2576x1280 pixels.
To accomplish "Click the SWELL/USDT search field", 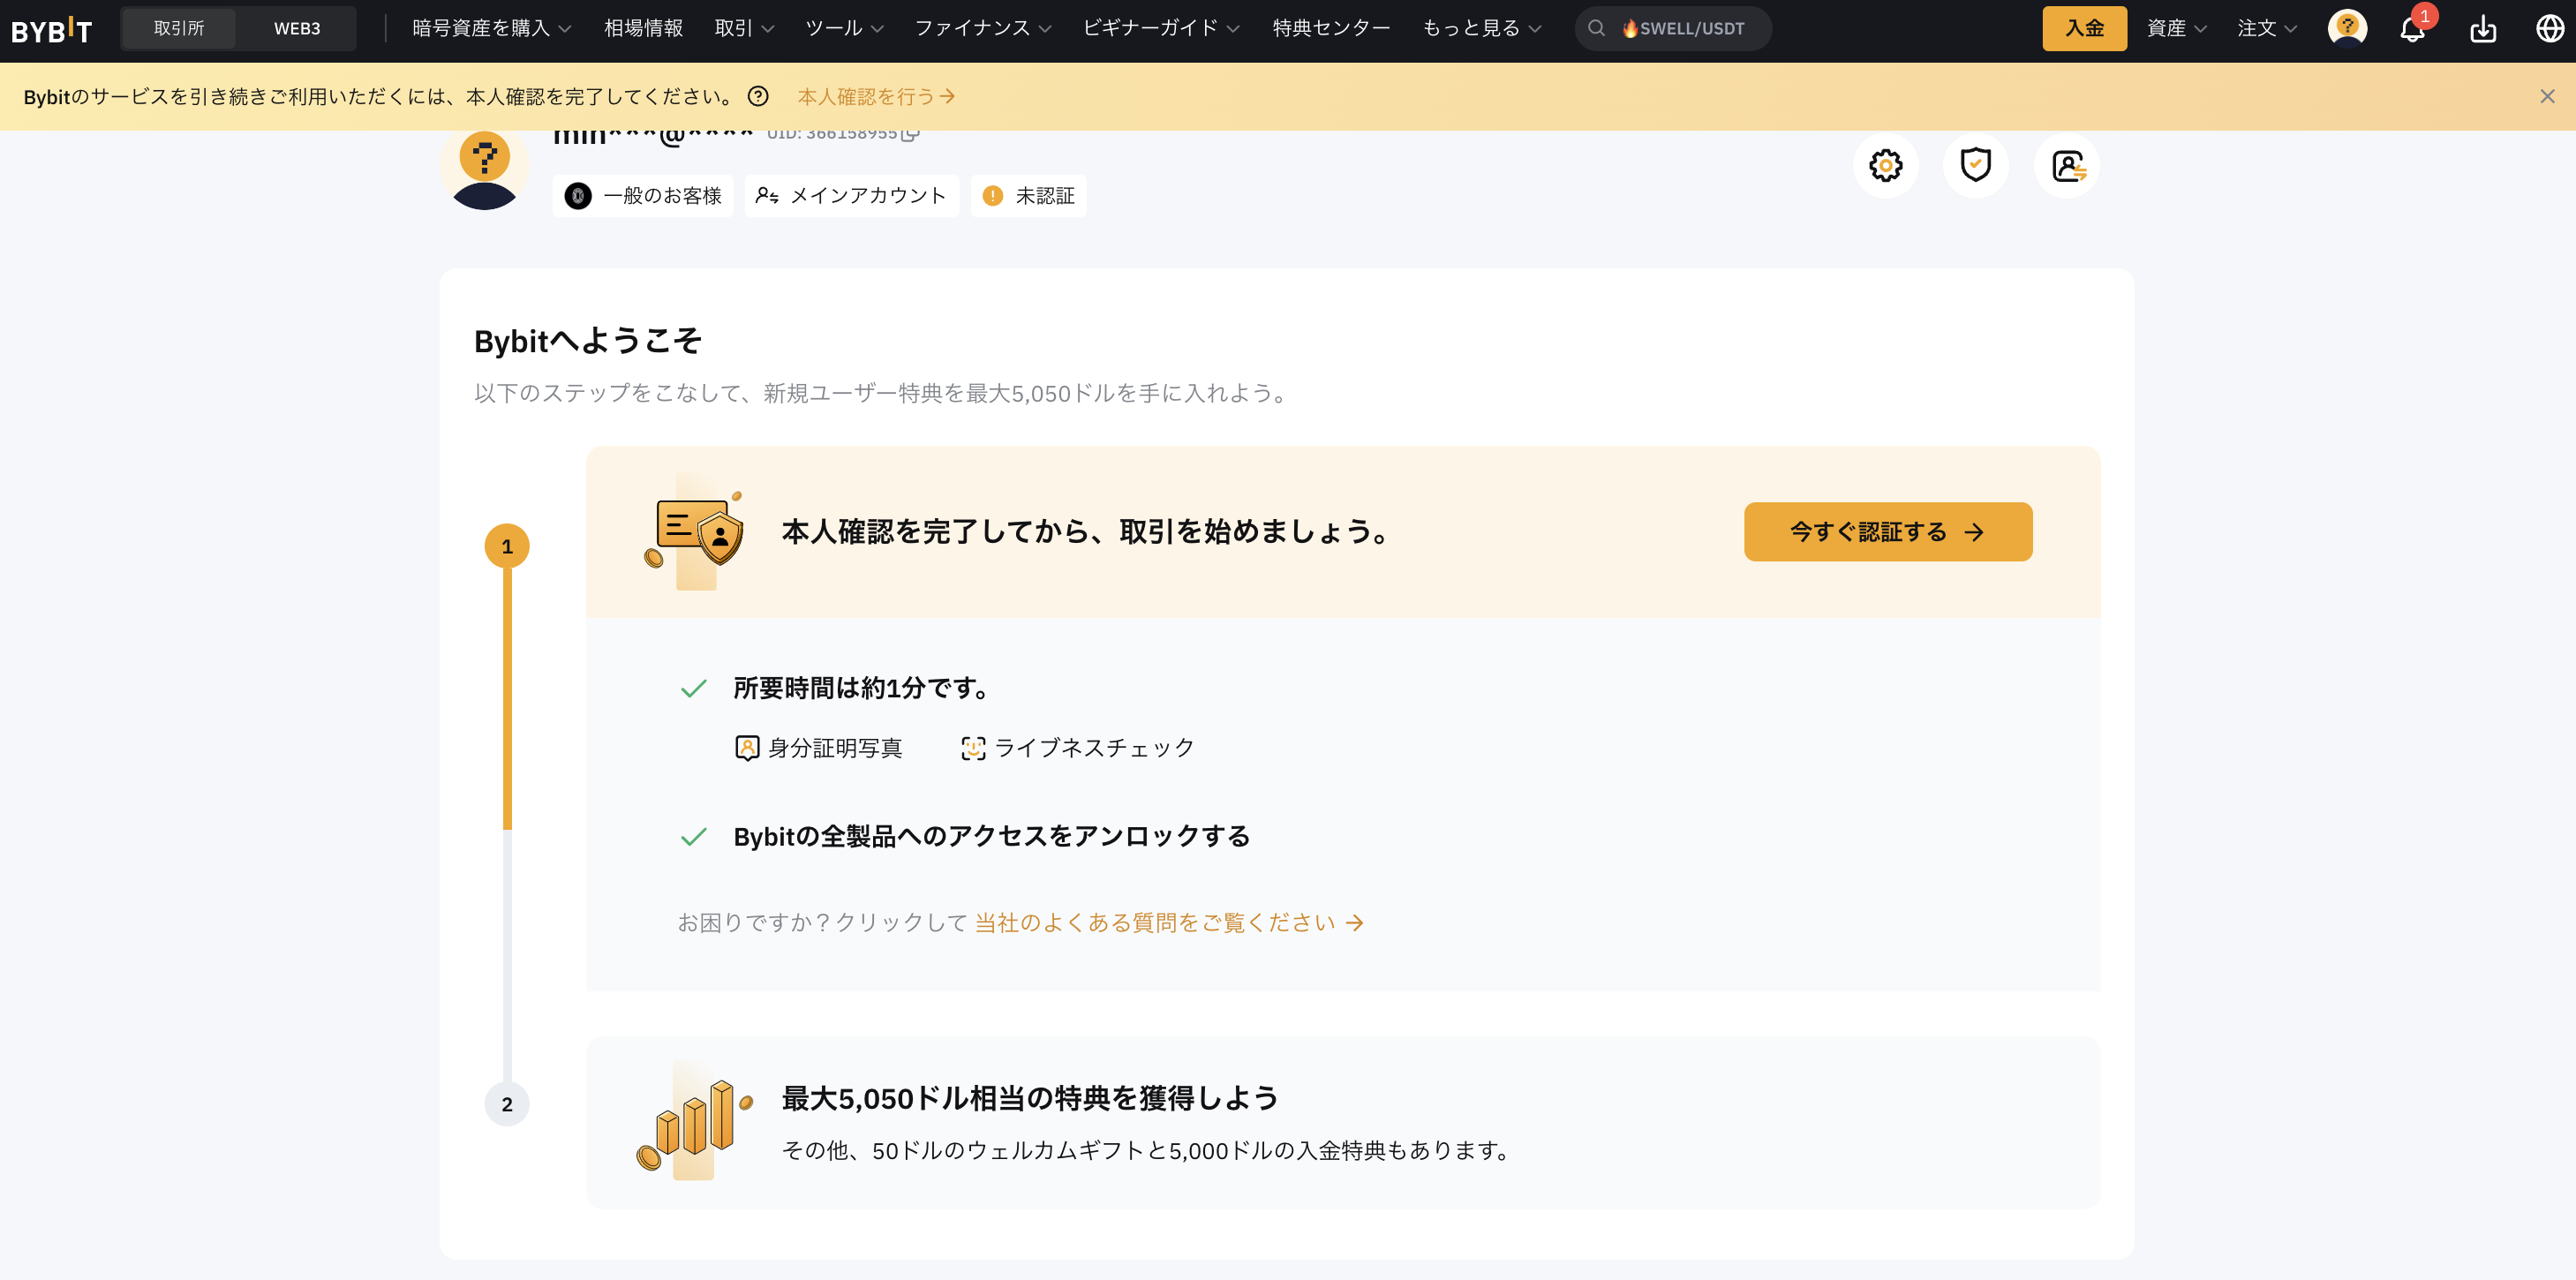I will [x=1673, y=29].
